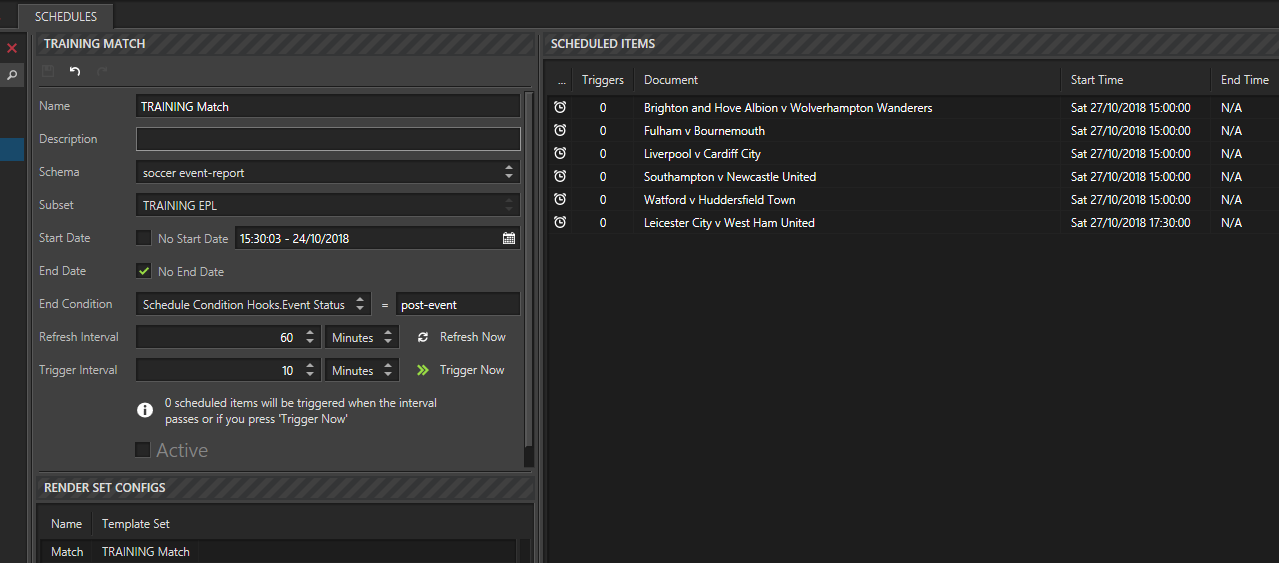Image resolution: width=1279 pixels, height=563 pixels.
Task: Open Trigger Interval Minutes unit dropdown
Action: (362, 370)
